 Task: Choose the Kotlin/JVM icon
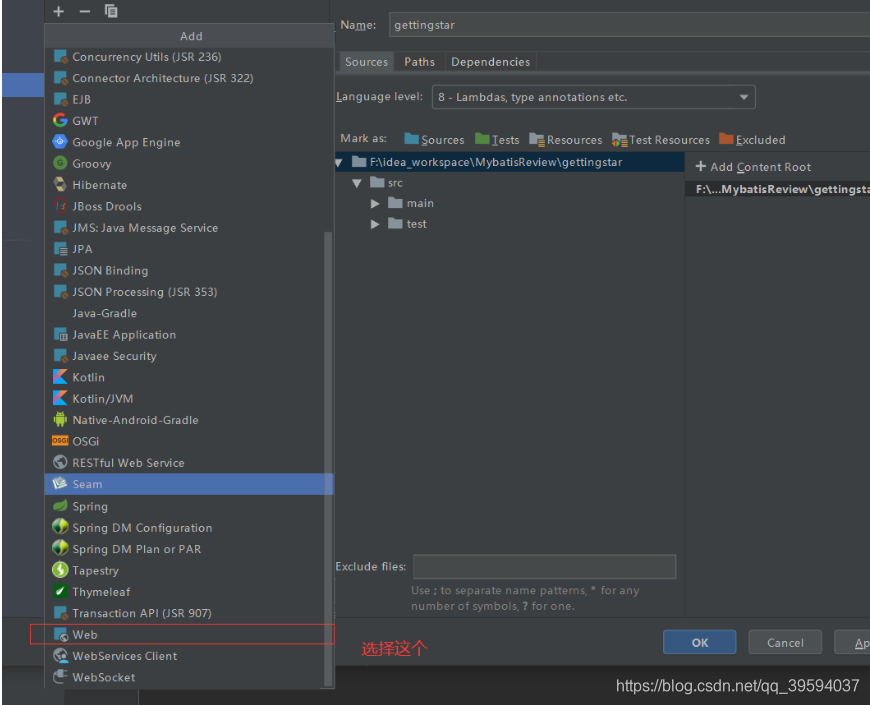[x=60, y=398]
